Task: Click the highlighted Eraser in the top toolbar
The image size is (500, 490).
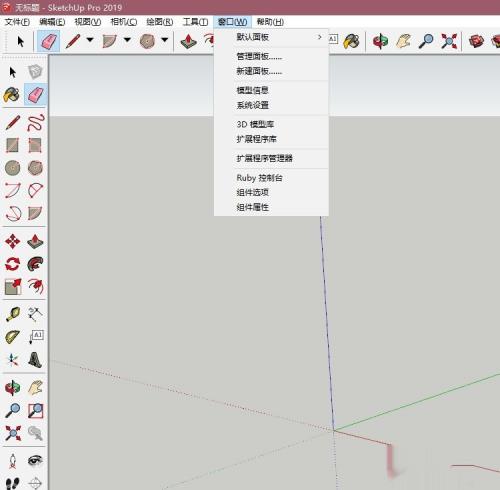Action: click(49, 41)
